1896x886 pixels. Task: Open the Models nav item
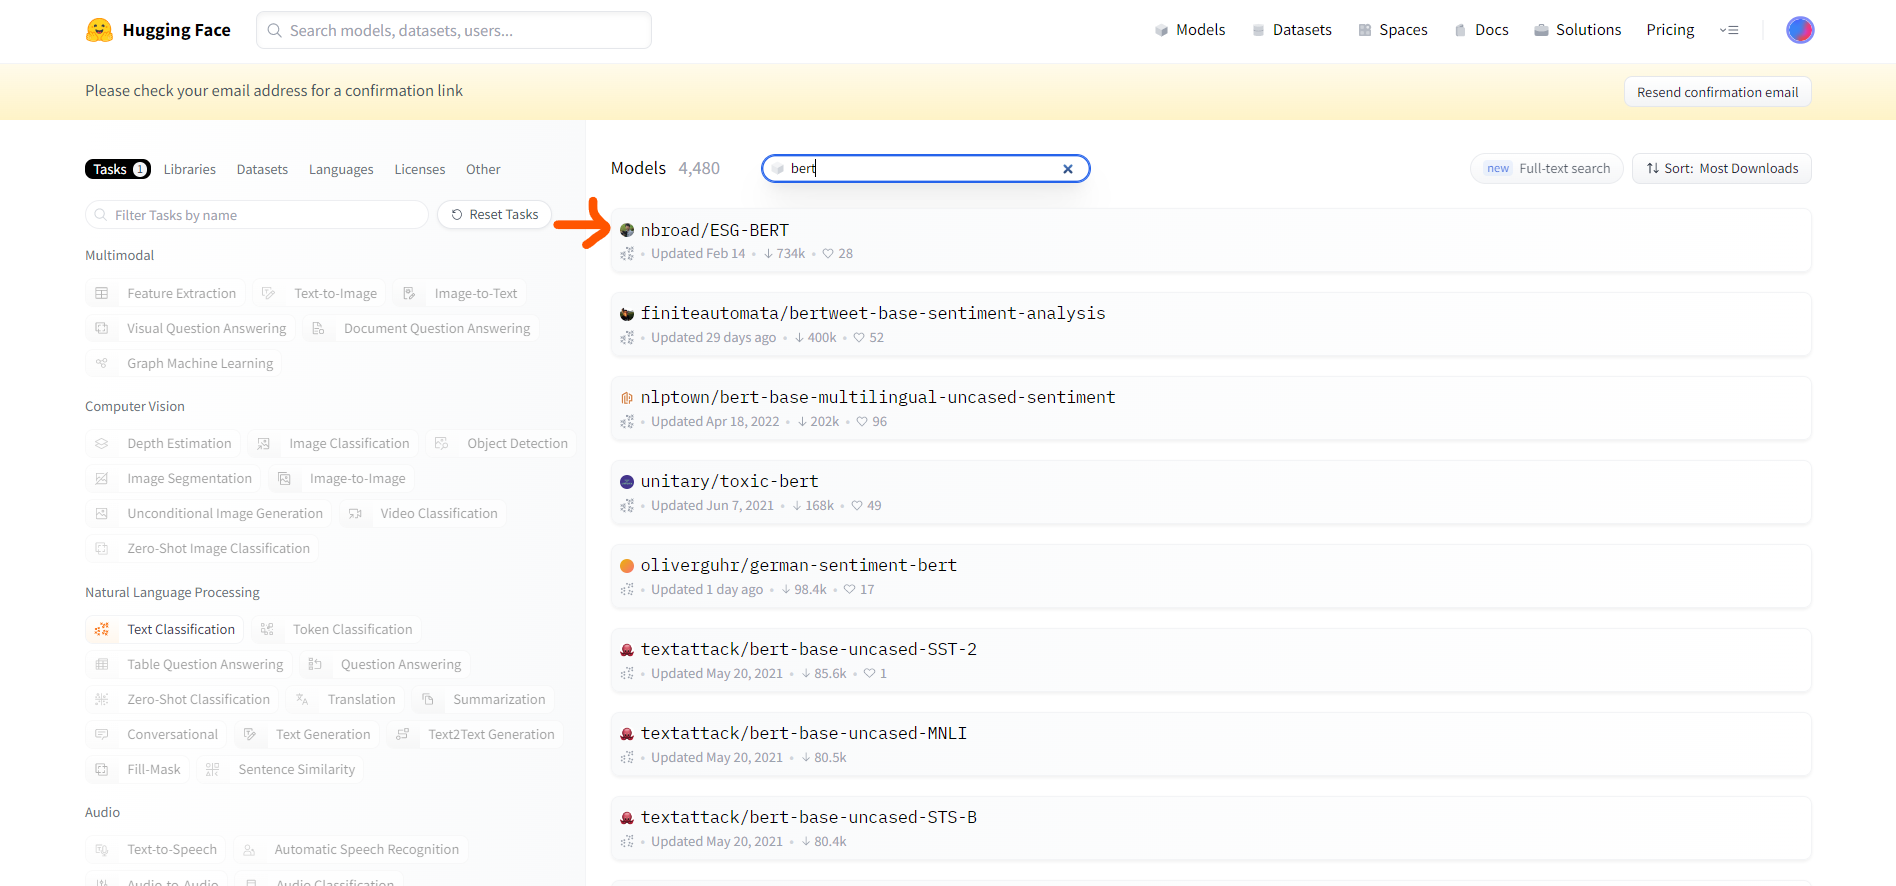tap(1190, 30)
